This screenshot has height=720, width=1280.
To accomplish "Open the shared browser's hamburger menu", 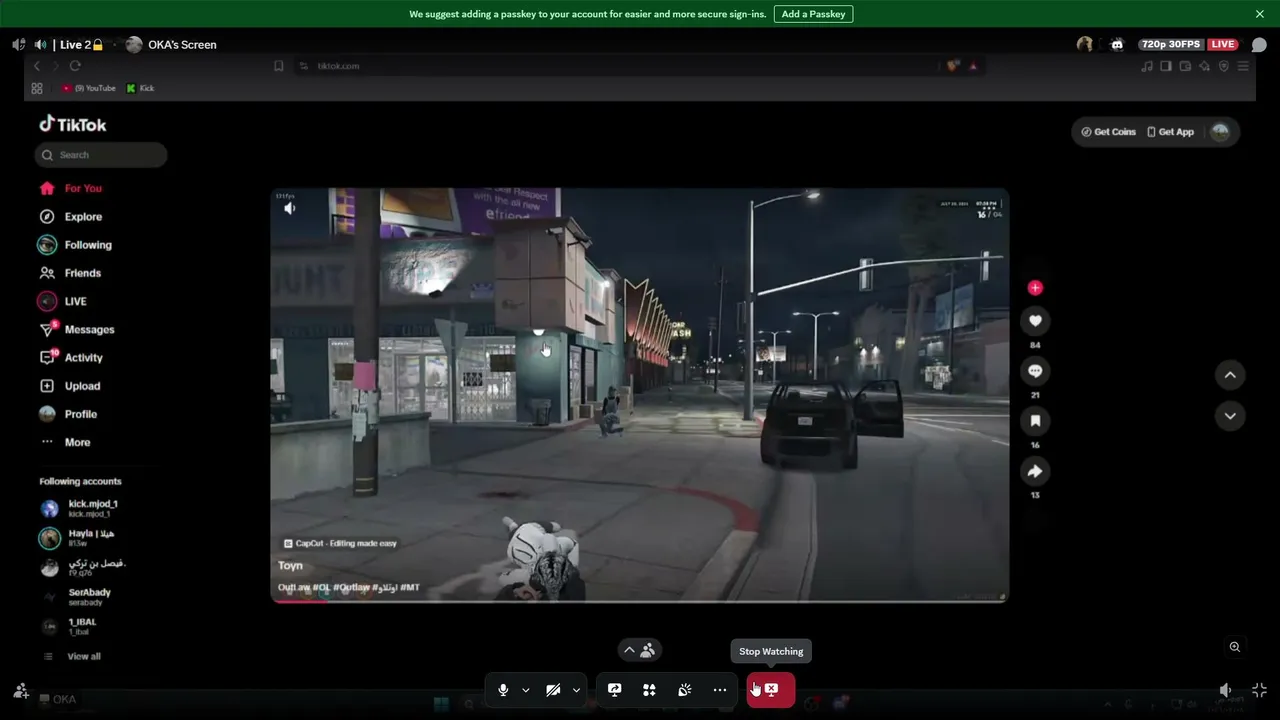I will (1243, 66).
